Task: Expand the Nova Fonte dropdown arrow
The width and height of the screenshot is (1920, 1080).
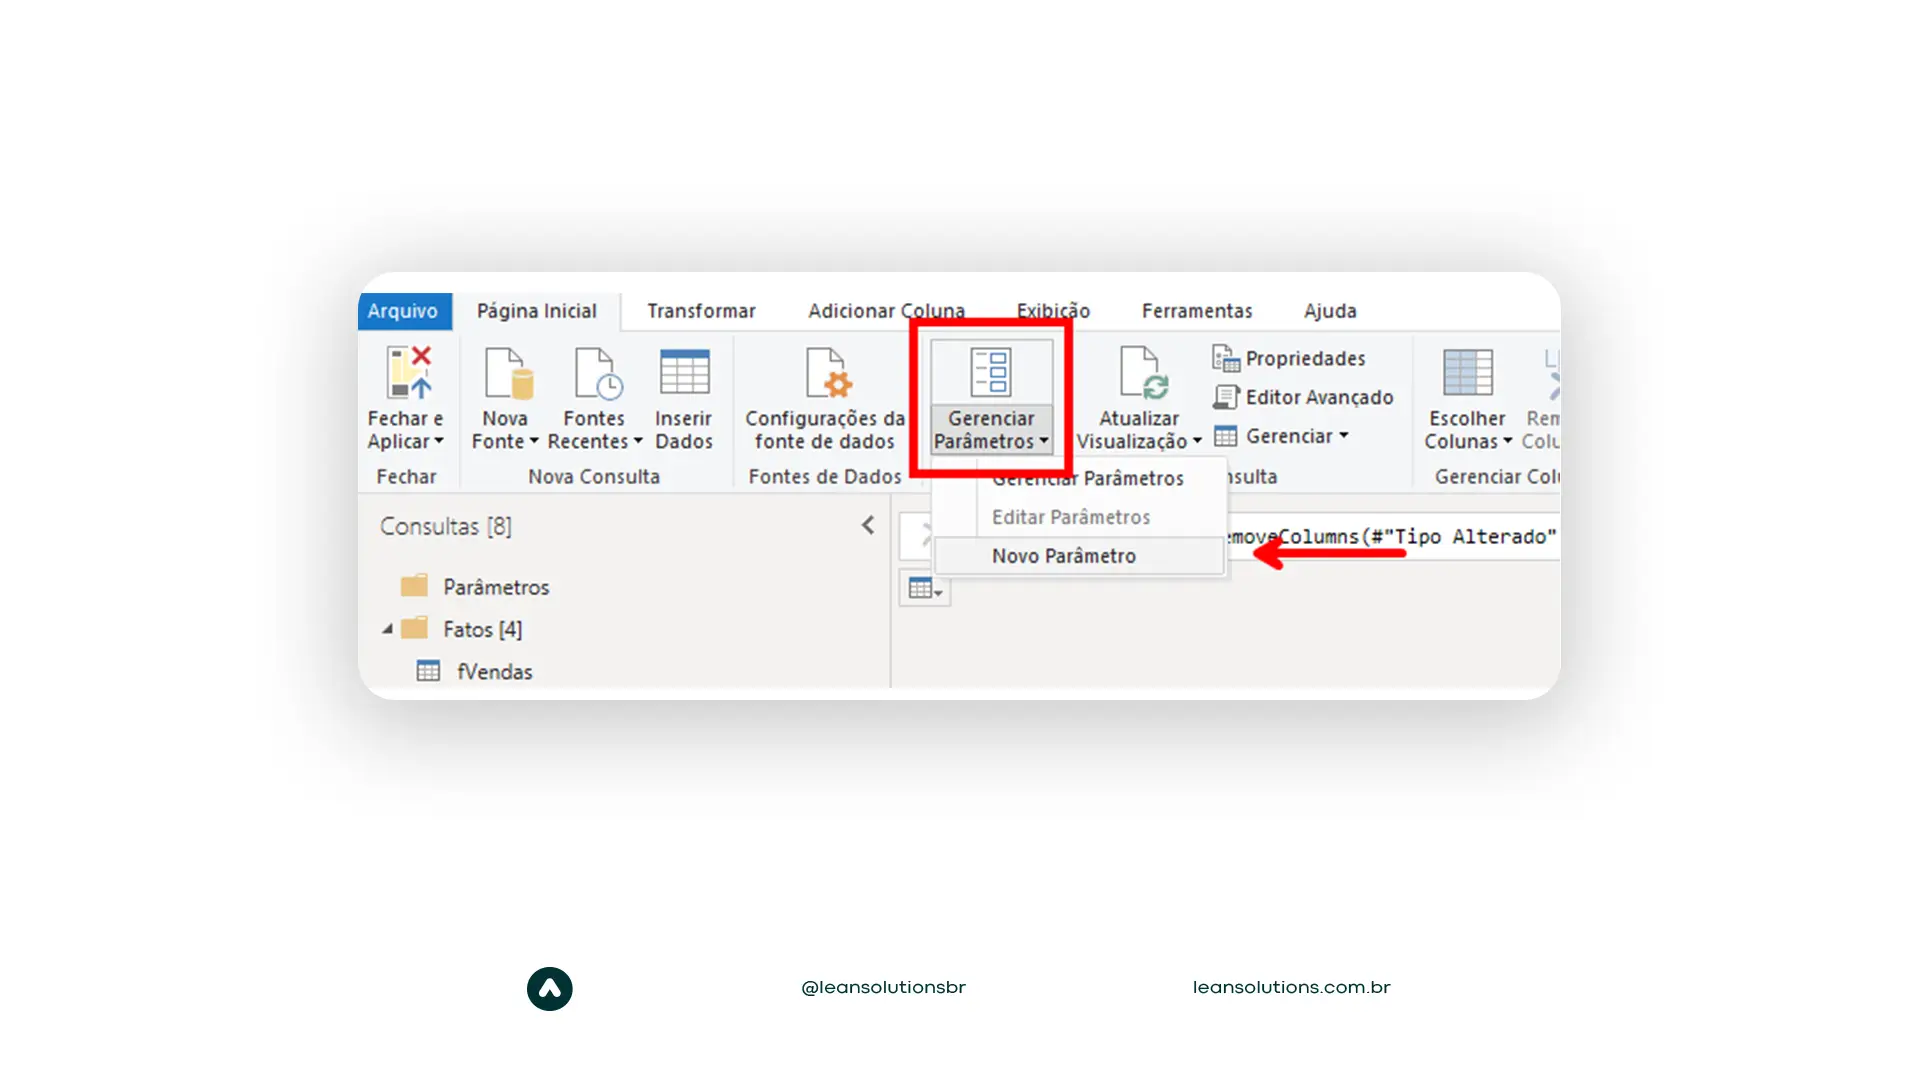Action: pyautogui.click(x=534, y=441)
